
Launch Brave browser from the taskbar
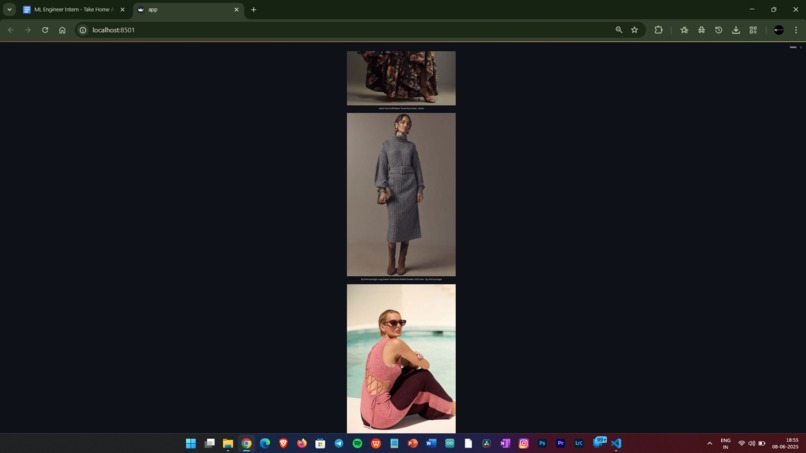283,443
